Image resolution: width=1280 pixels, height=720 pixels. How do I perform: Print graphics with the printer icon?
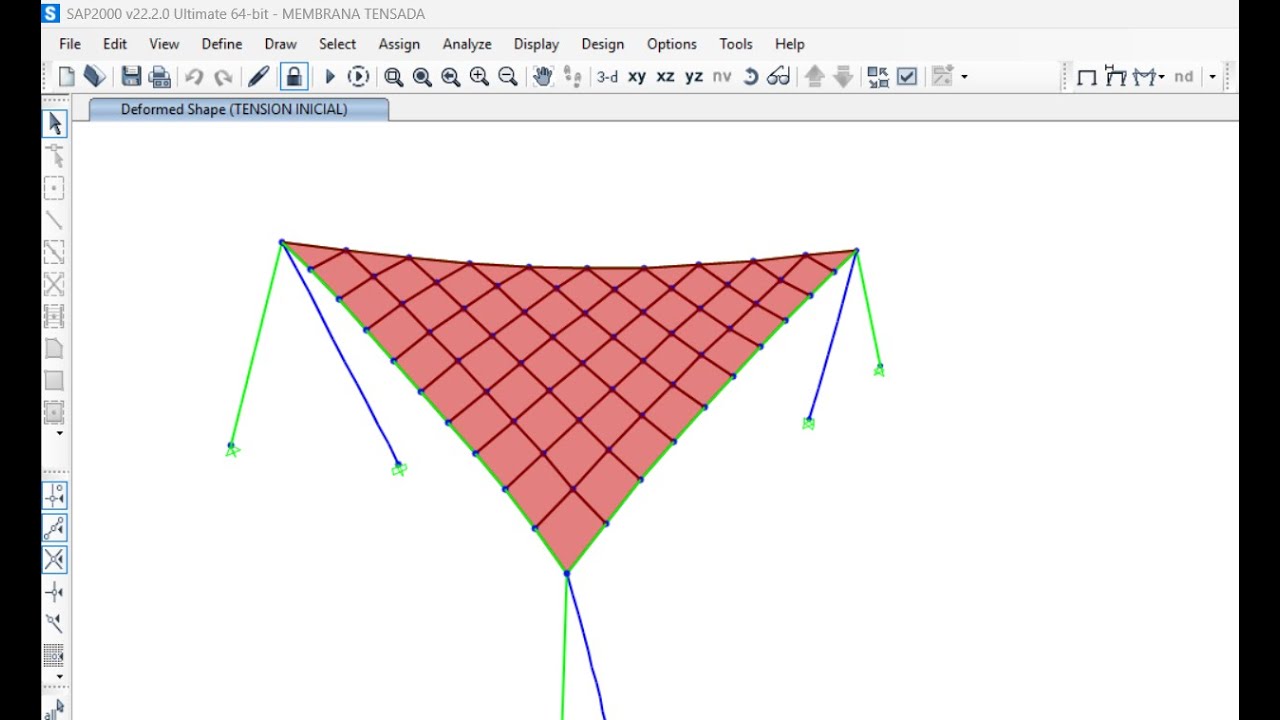point(159,76)
